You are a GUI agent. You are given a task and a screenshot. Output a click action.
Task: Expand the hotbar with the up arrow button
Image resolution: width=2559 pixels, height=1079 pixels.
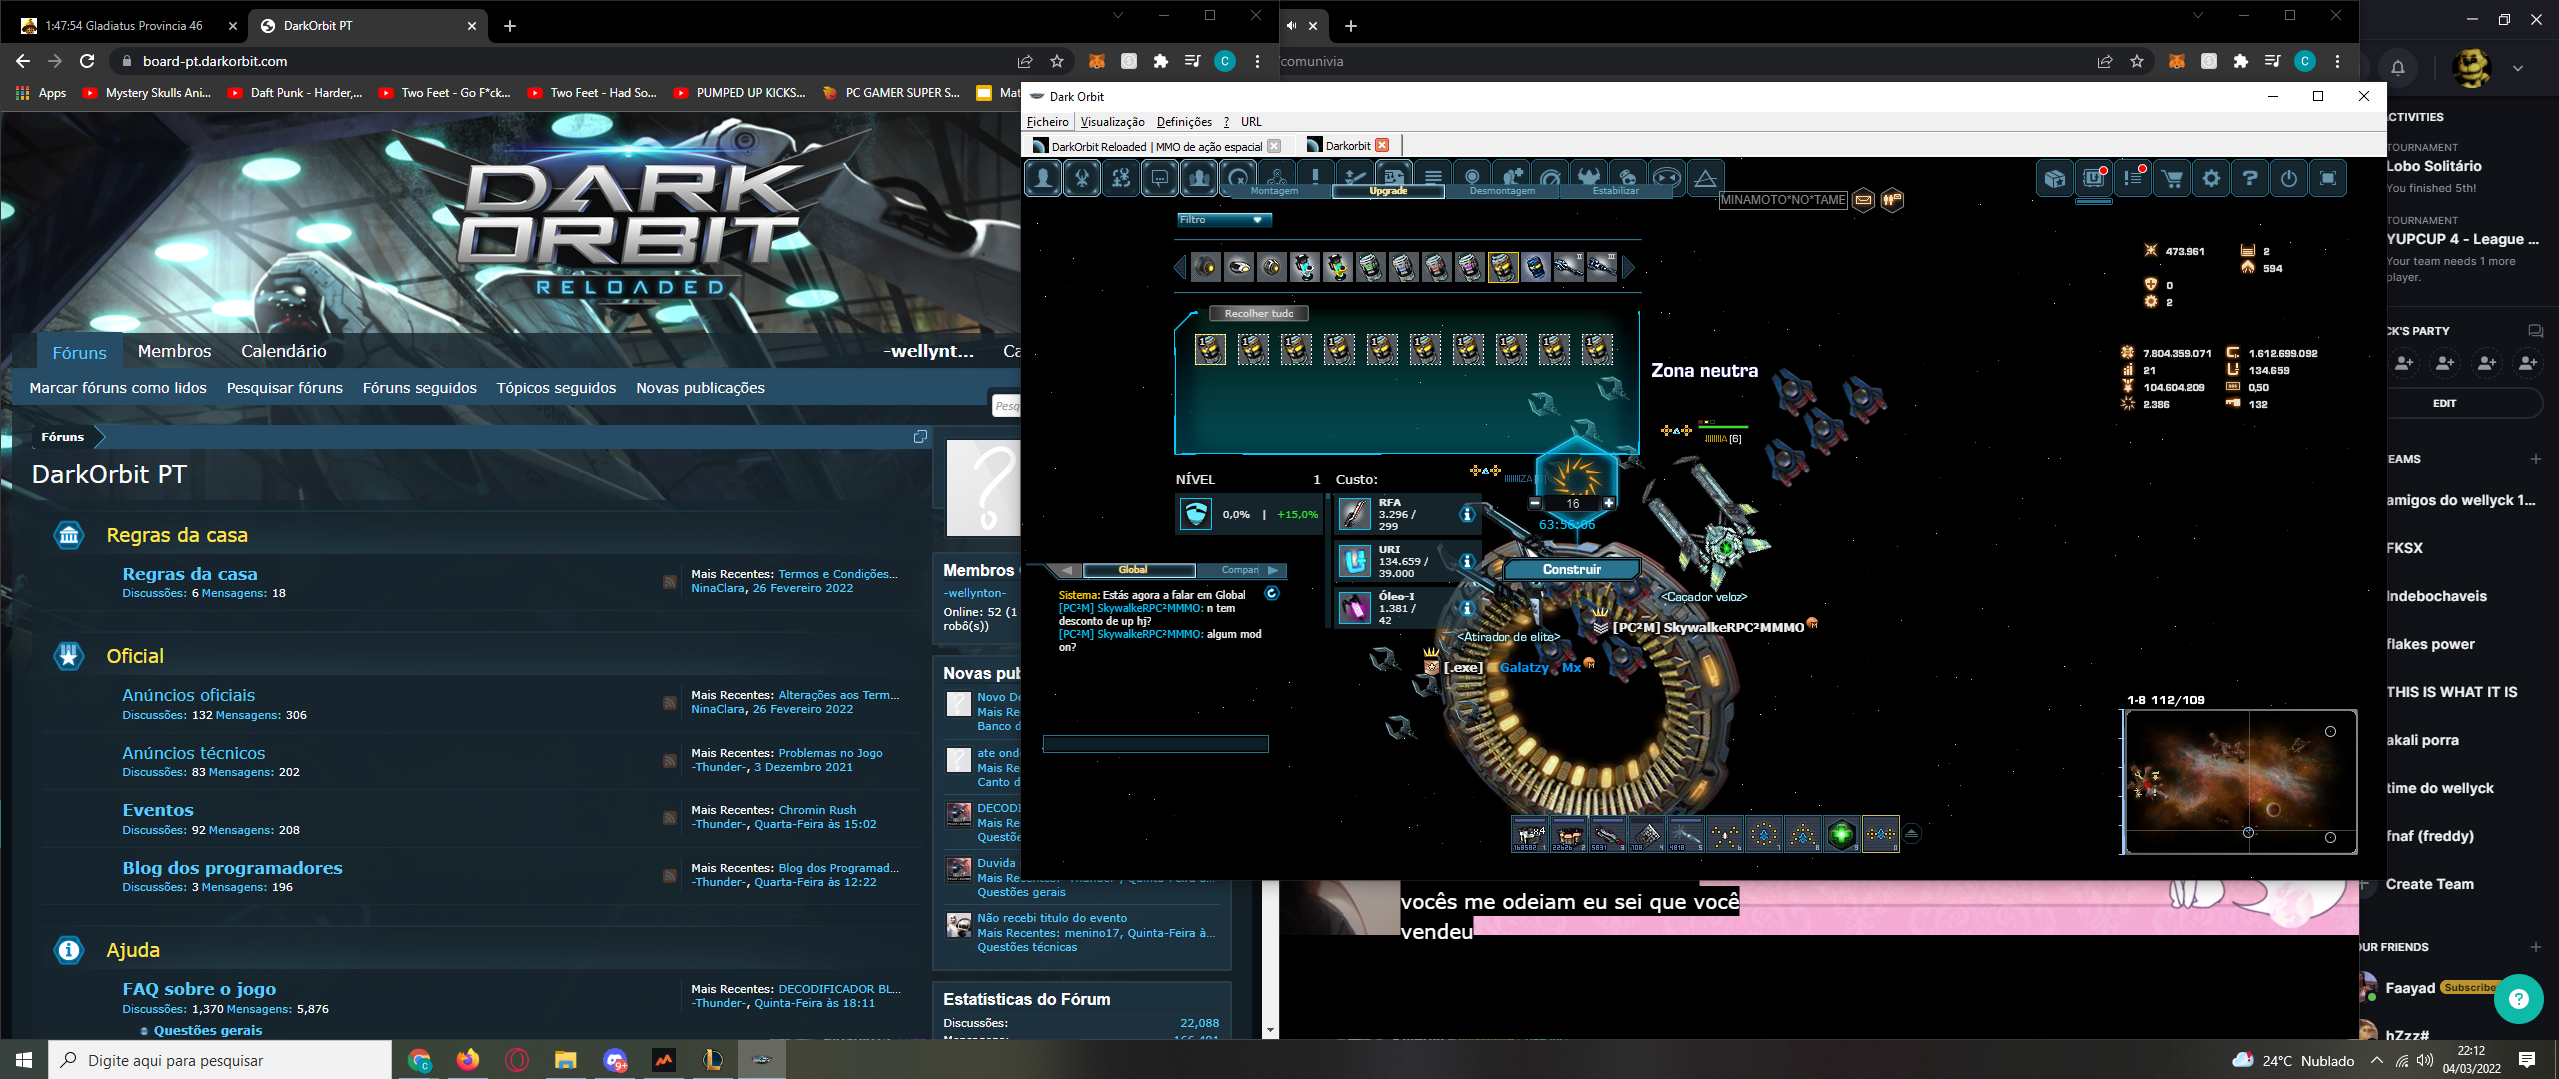tap(1911, 834)
